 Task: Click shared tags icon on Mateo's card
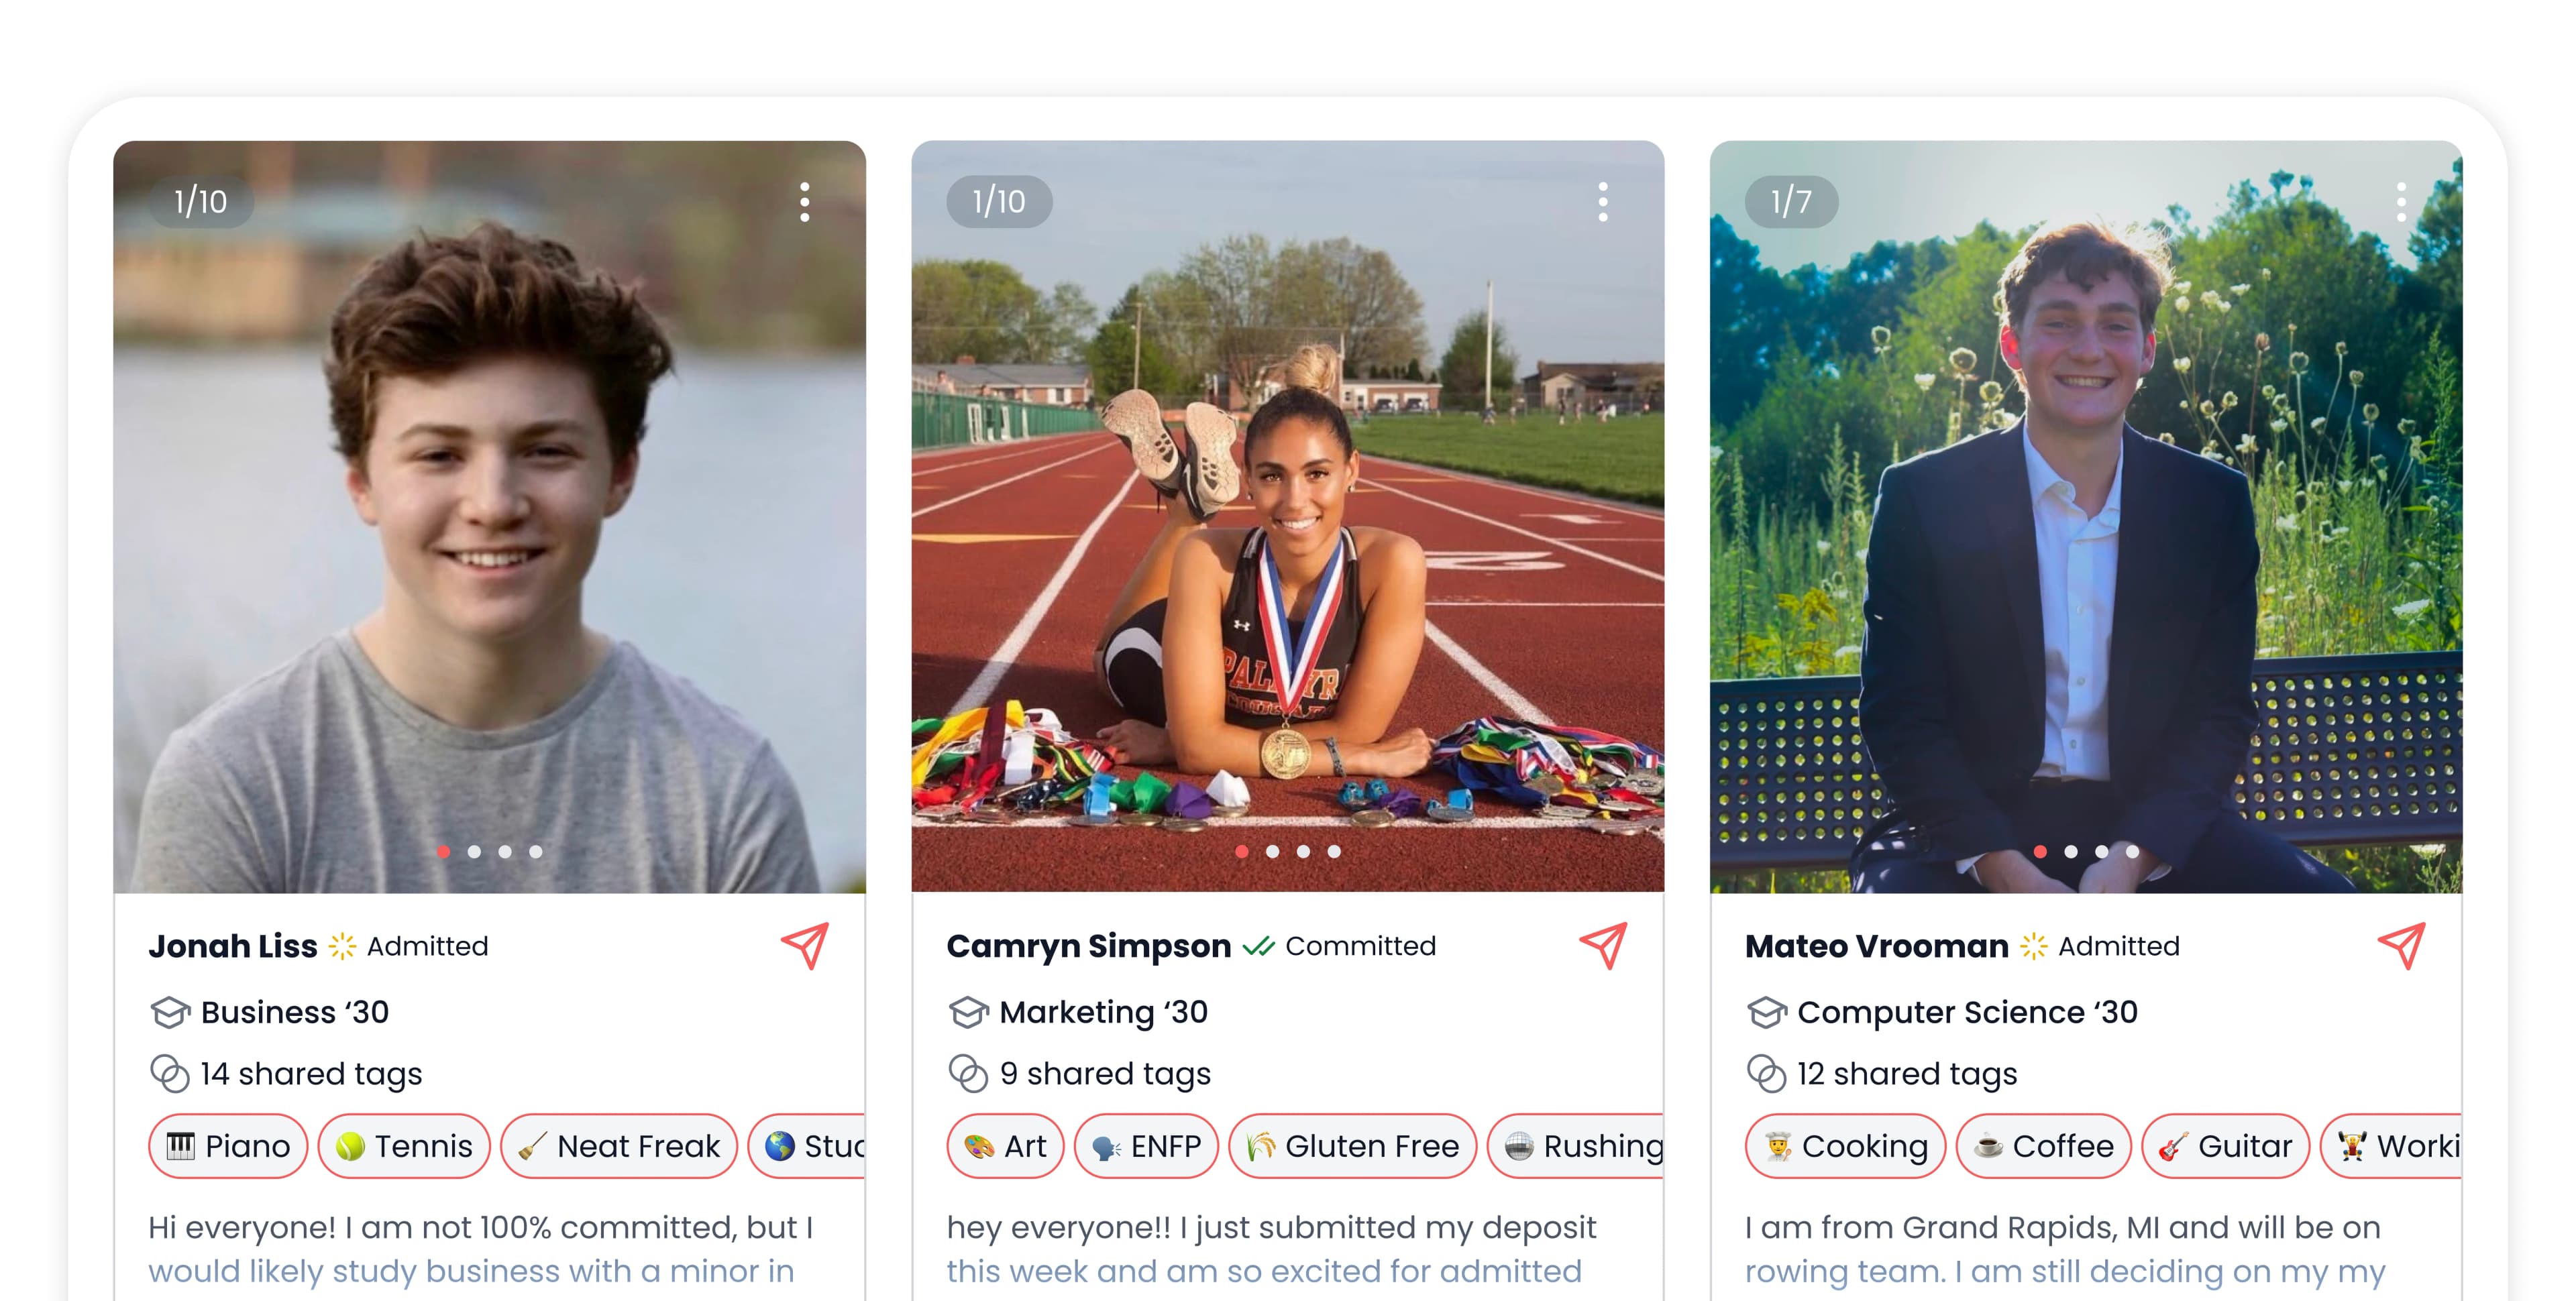1766,1073
